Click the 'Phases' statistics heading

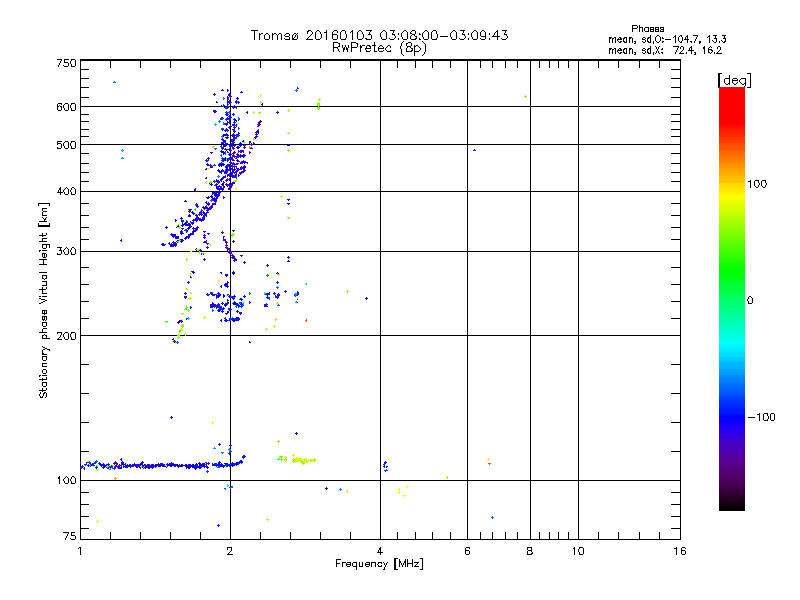click(647, 29)
